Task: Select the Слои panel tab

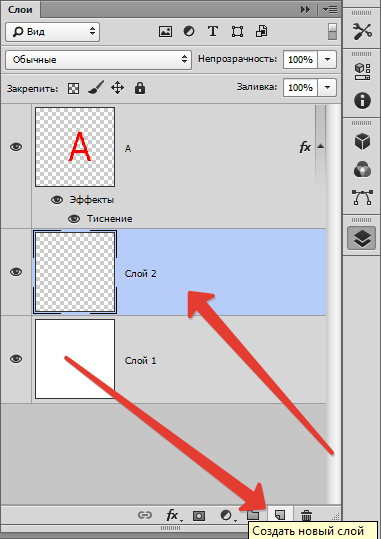Action: (20, 9)
